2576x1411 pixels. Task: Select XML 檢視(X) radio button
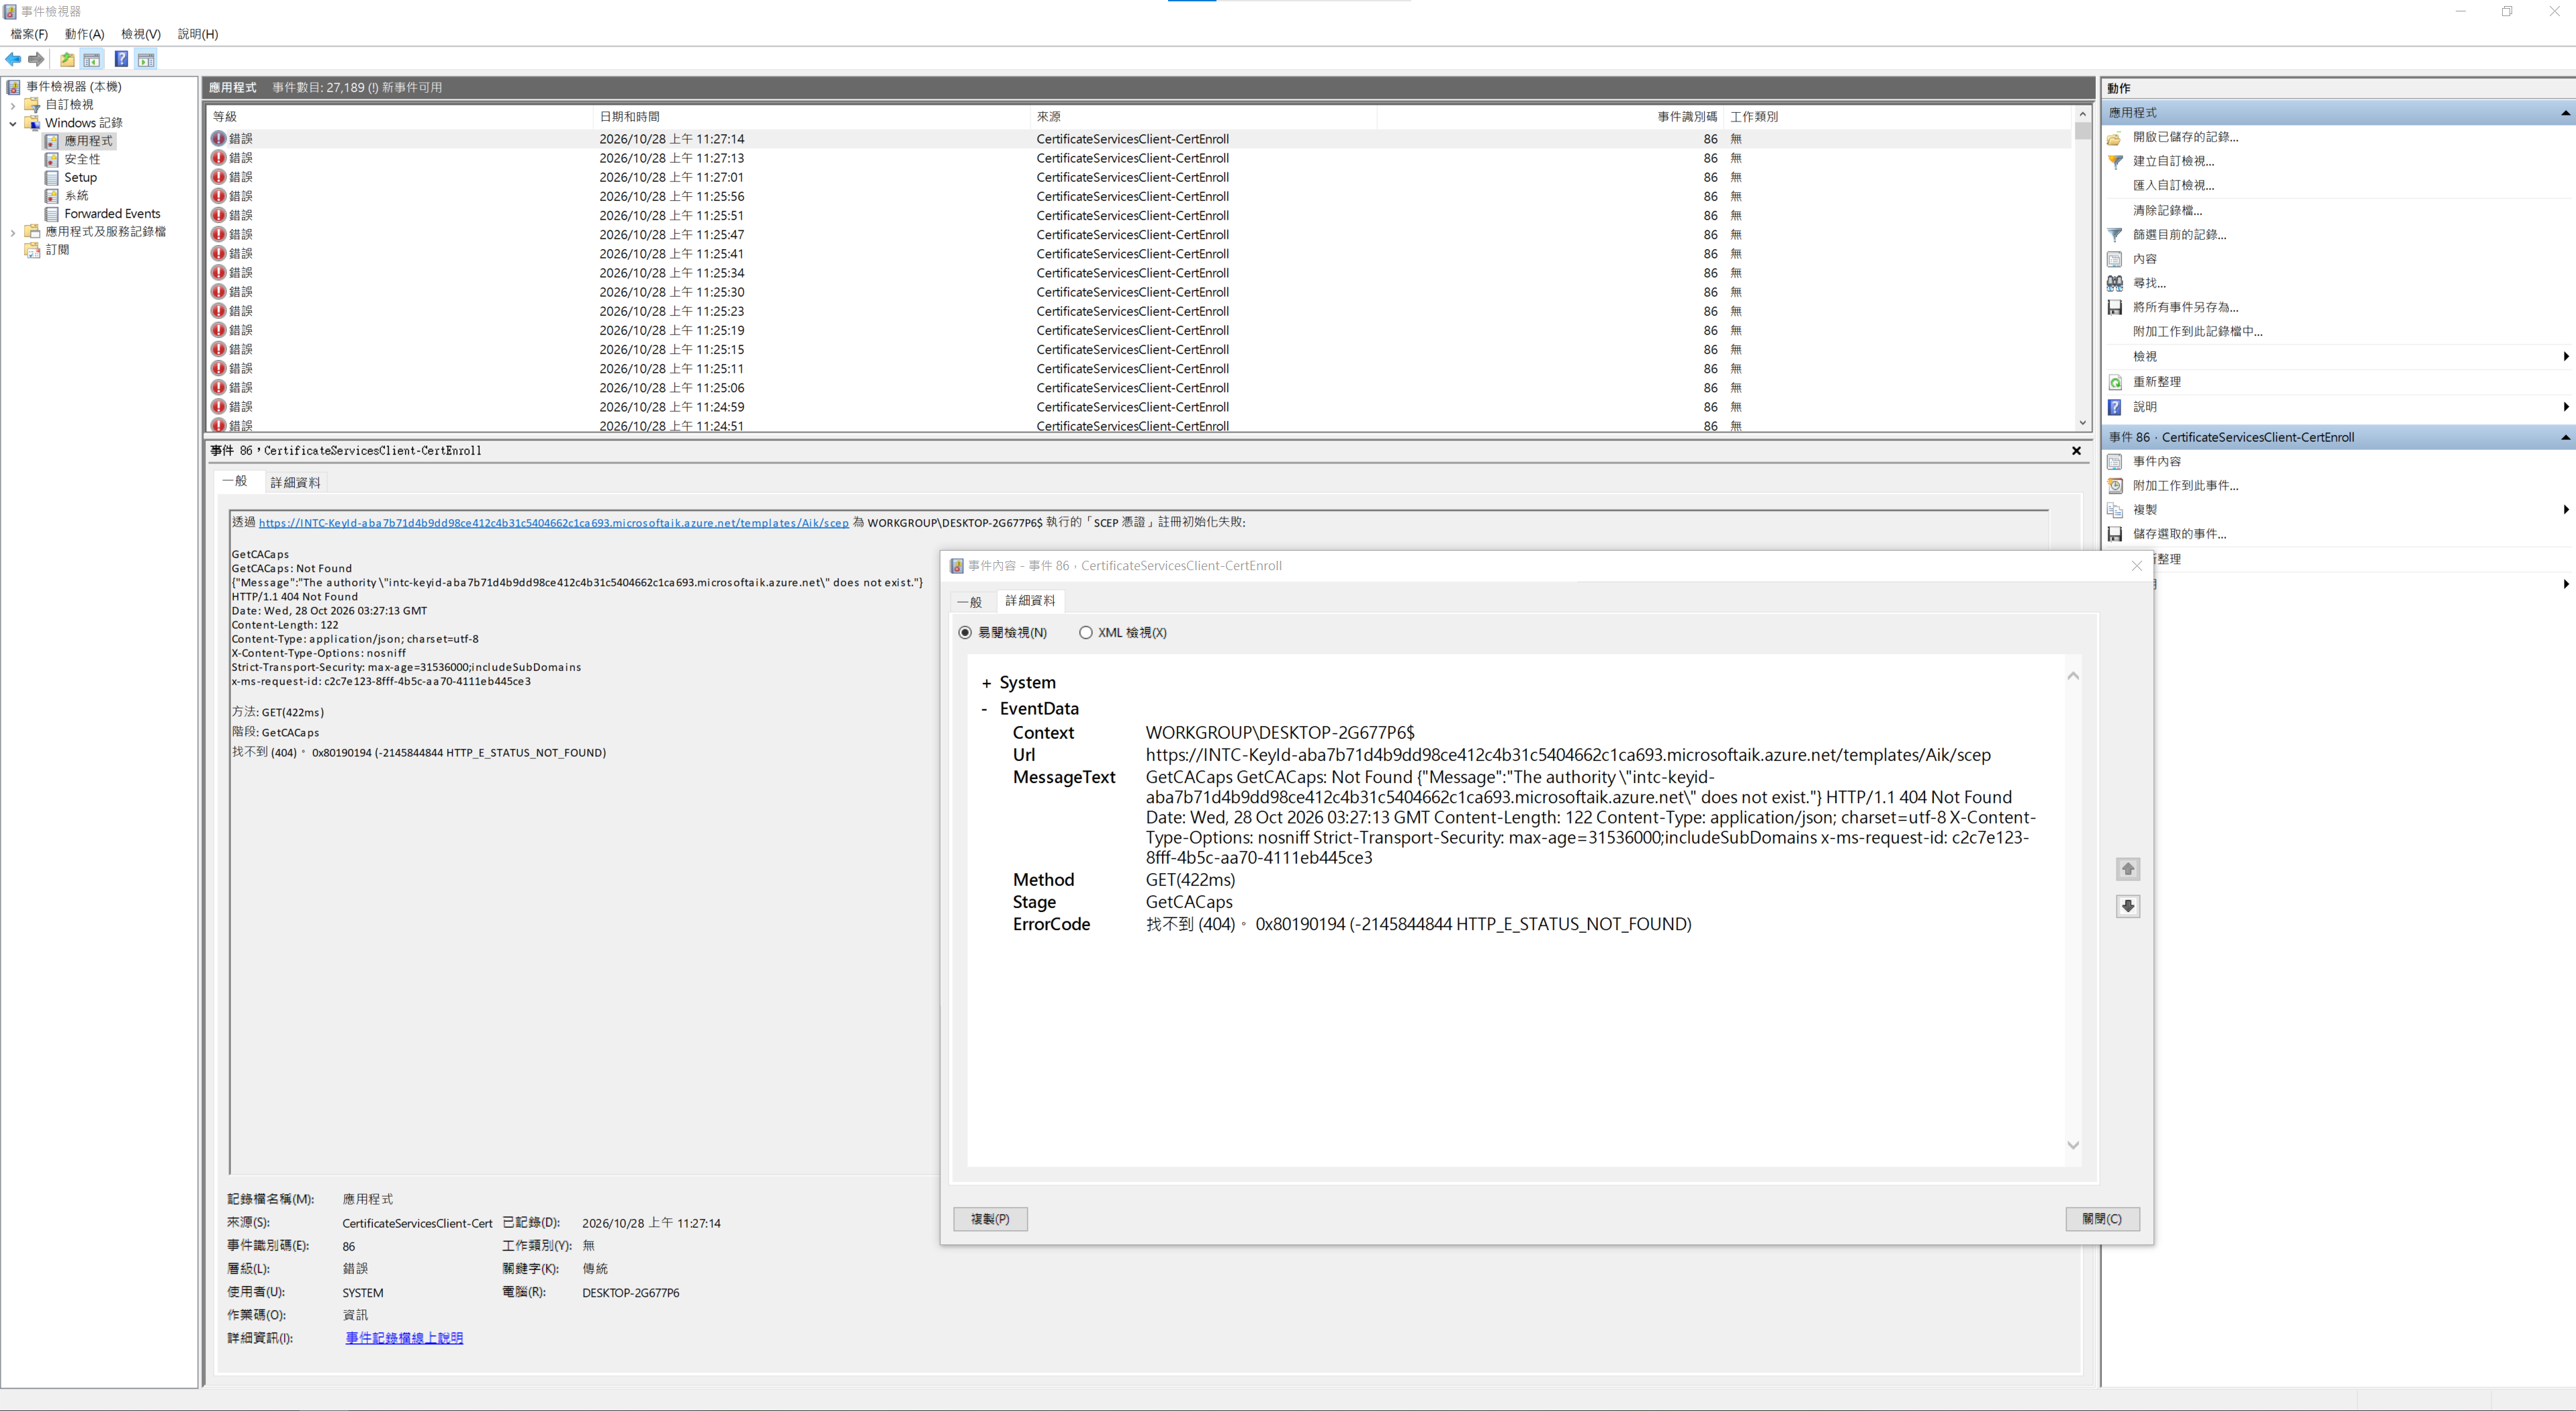[x=1086, y=632]
